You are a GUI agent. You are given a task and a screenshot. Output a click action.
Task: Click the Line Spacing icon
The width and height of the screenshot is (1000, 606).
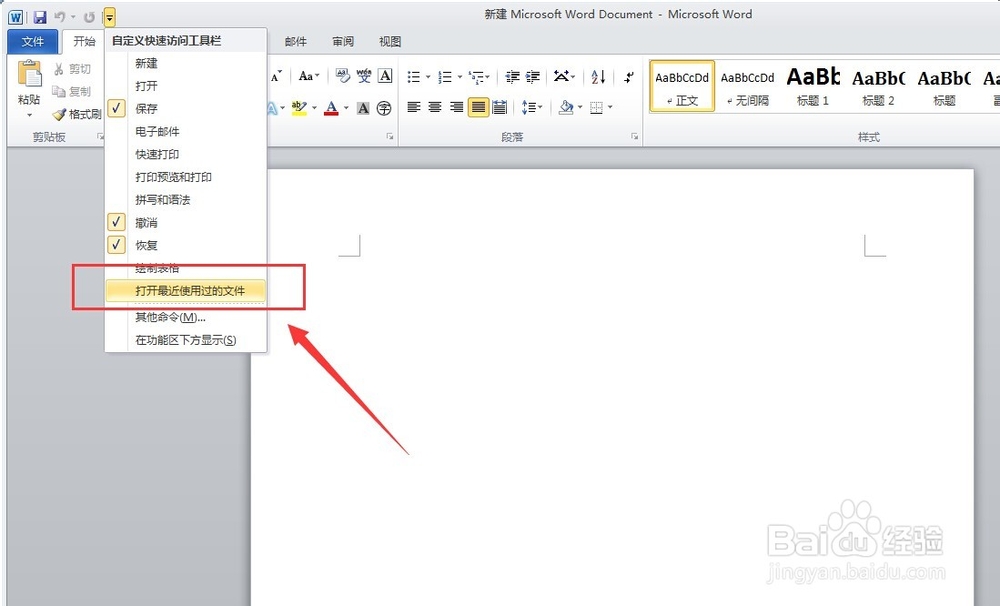(529, 107)
